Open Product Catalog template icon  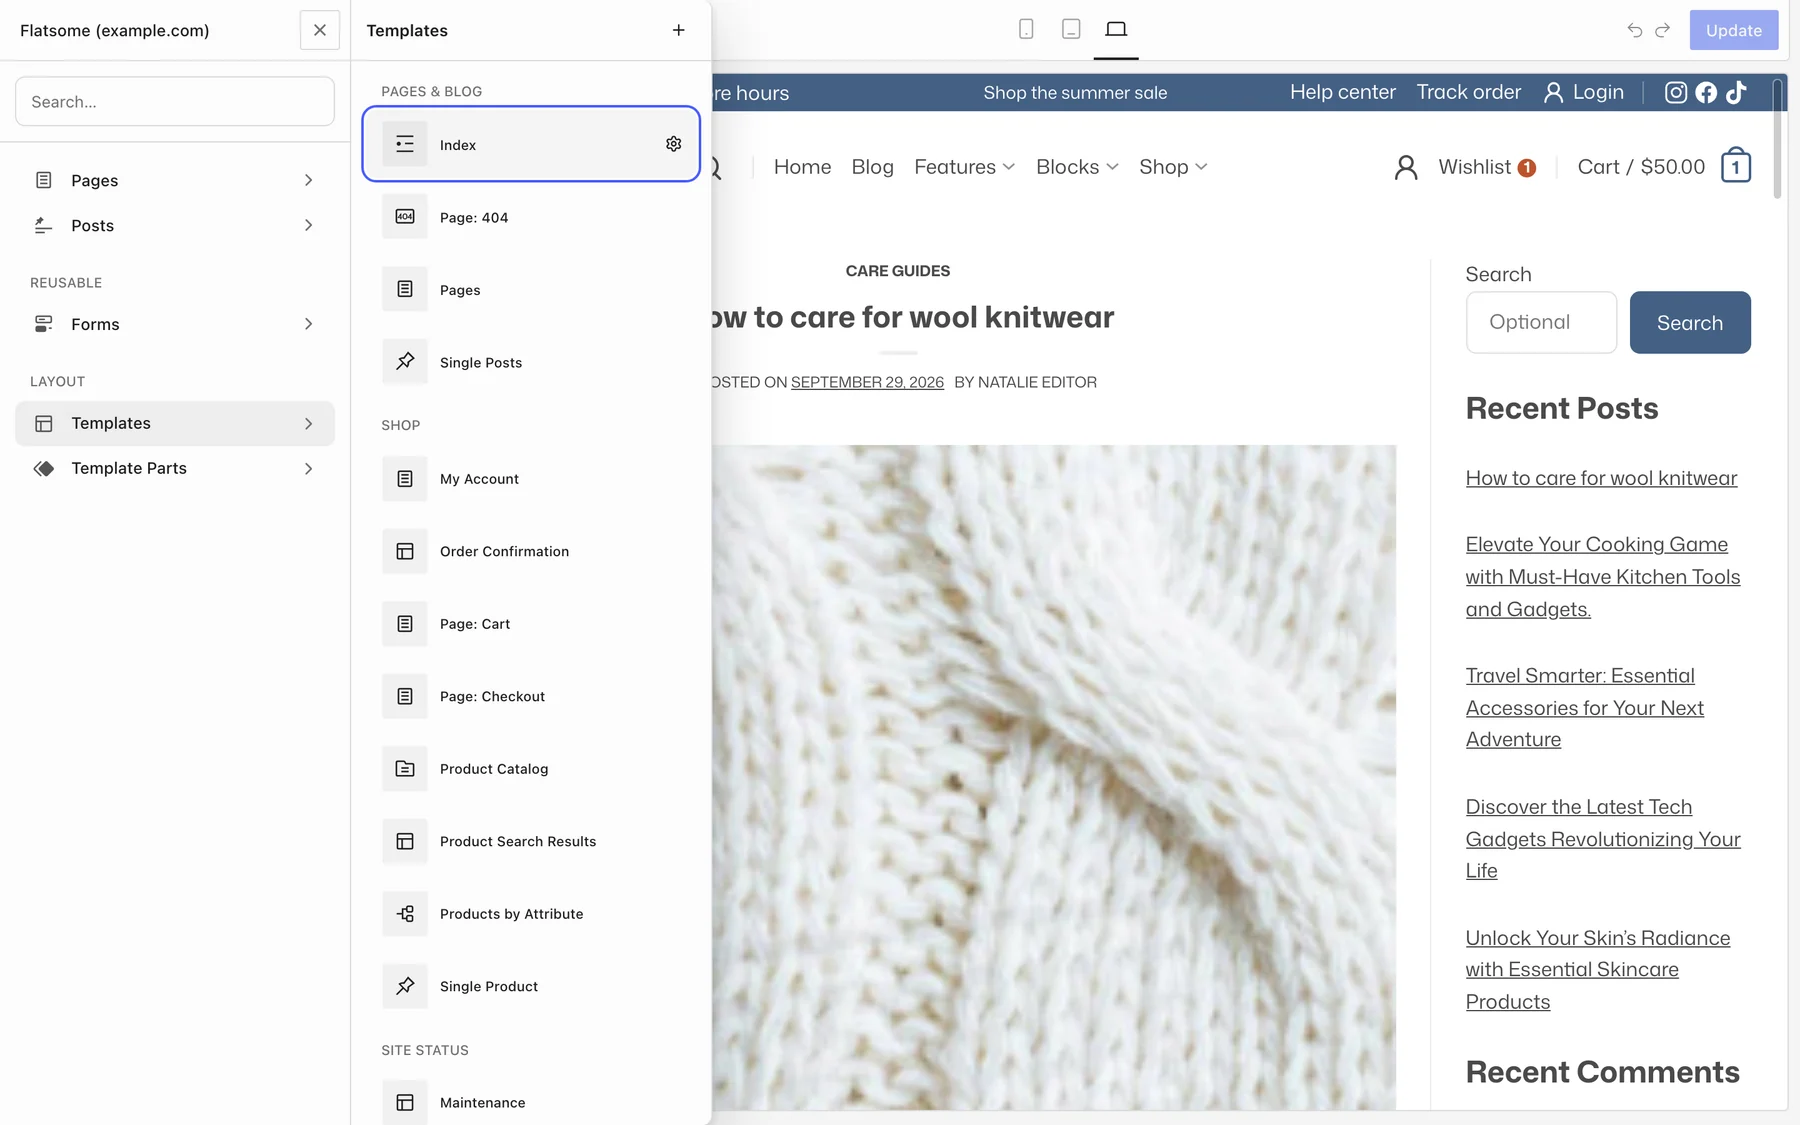coord(405,769)
